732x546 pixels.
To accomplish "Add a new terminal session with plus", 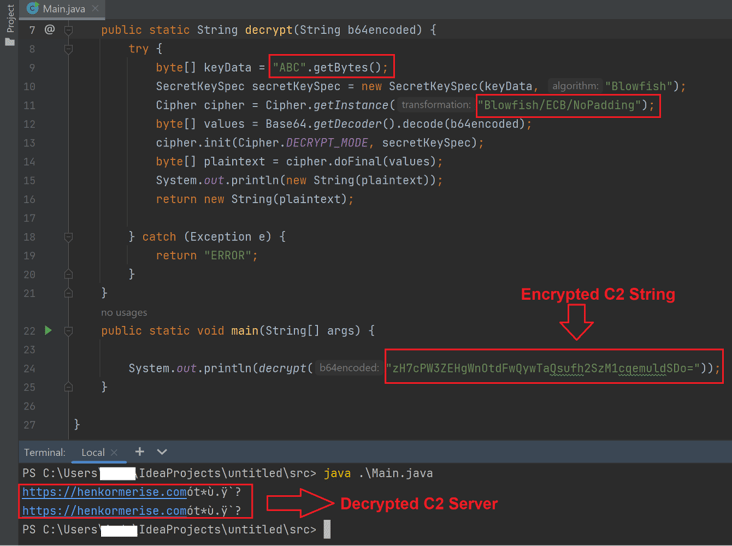I will point(139,452).
